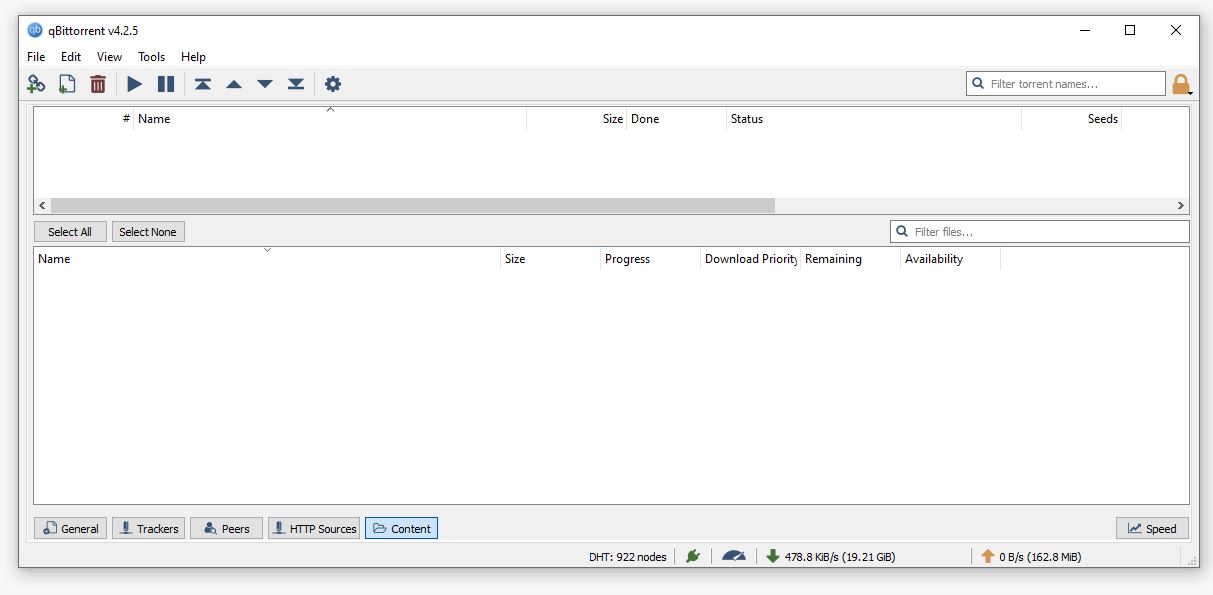Click DHT: 922 nodes status text
1213x595 pixels.
pyautogui.click(x=628, y=557)
